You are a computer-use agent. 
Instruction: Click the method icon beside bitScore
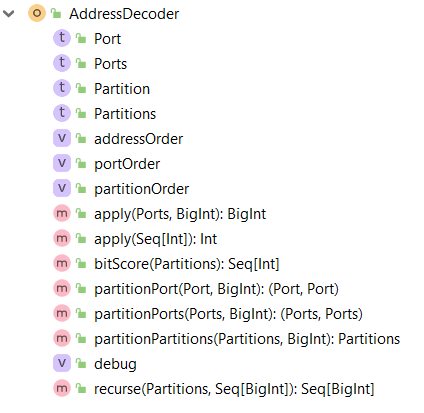coord(62,263)
